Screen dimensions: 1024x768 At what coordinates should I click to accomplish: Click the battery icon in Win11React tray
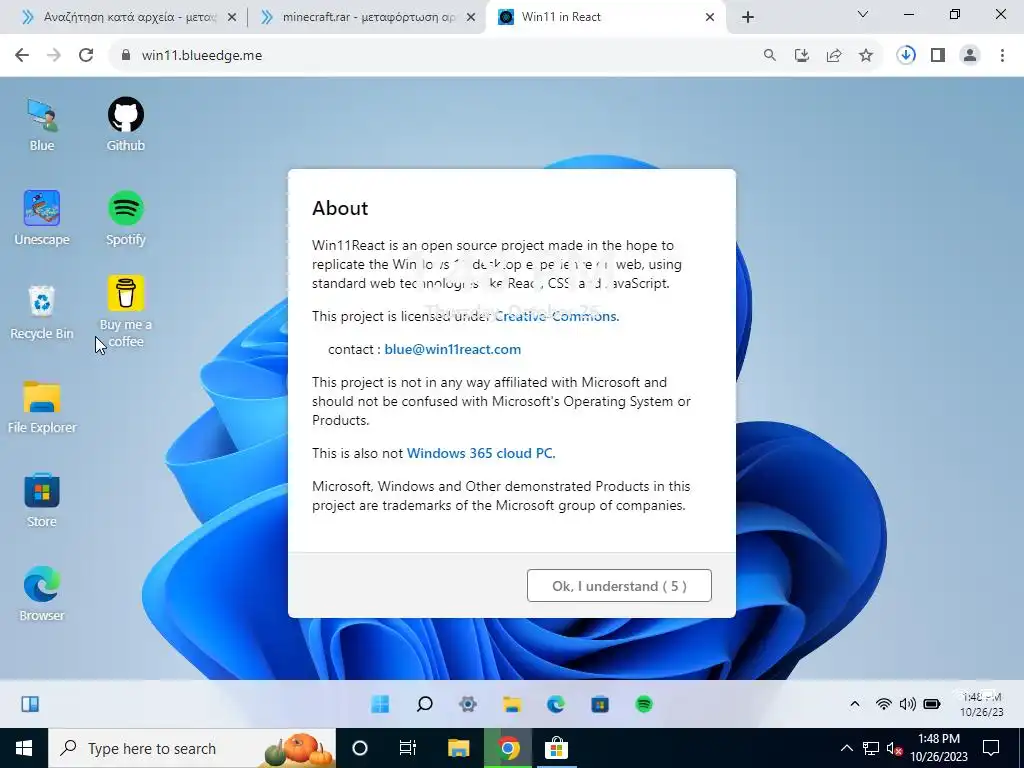click(932, 704)
